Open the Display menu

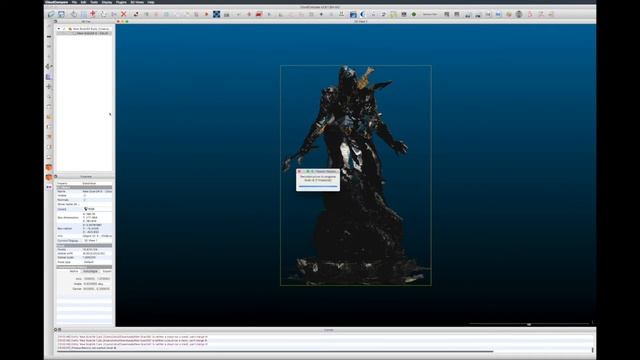click(107, 2)
